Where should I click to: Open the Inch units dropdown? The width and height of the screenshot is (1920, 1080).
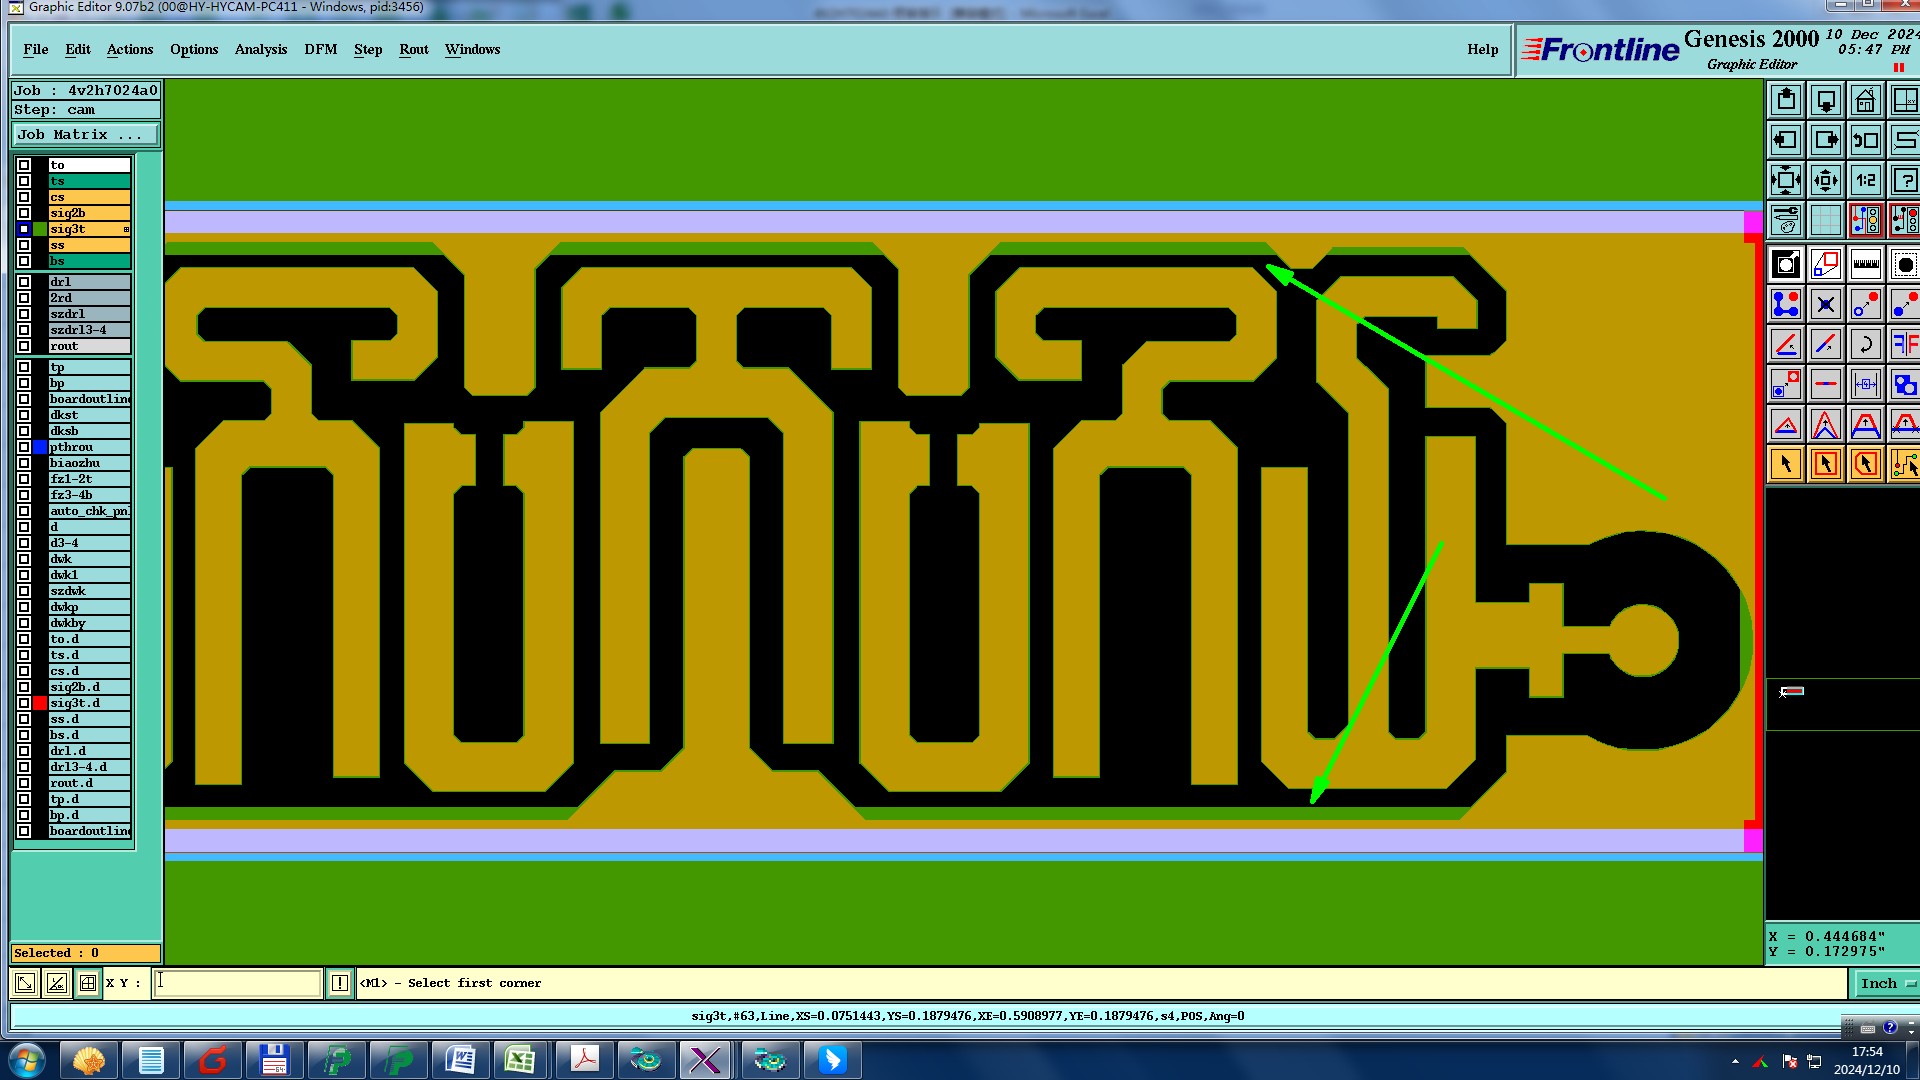pyautogui.click(x=1885, y=983)
